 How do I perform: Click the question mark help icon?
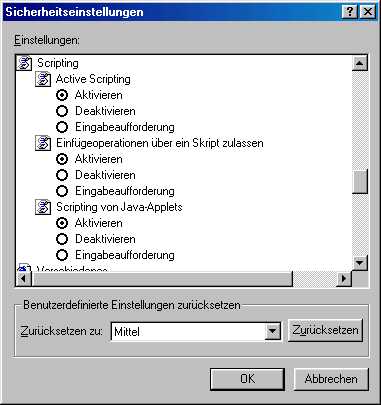coord(350,12)
